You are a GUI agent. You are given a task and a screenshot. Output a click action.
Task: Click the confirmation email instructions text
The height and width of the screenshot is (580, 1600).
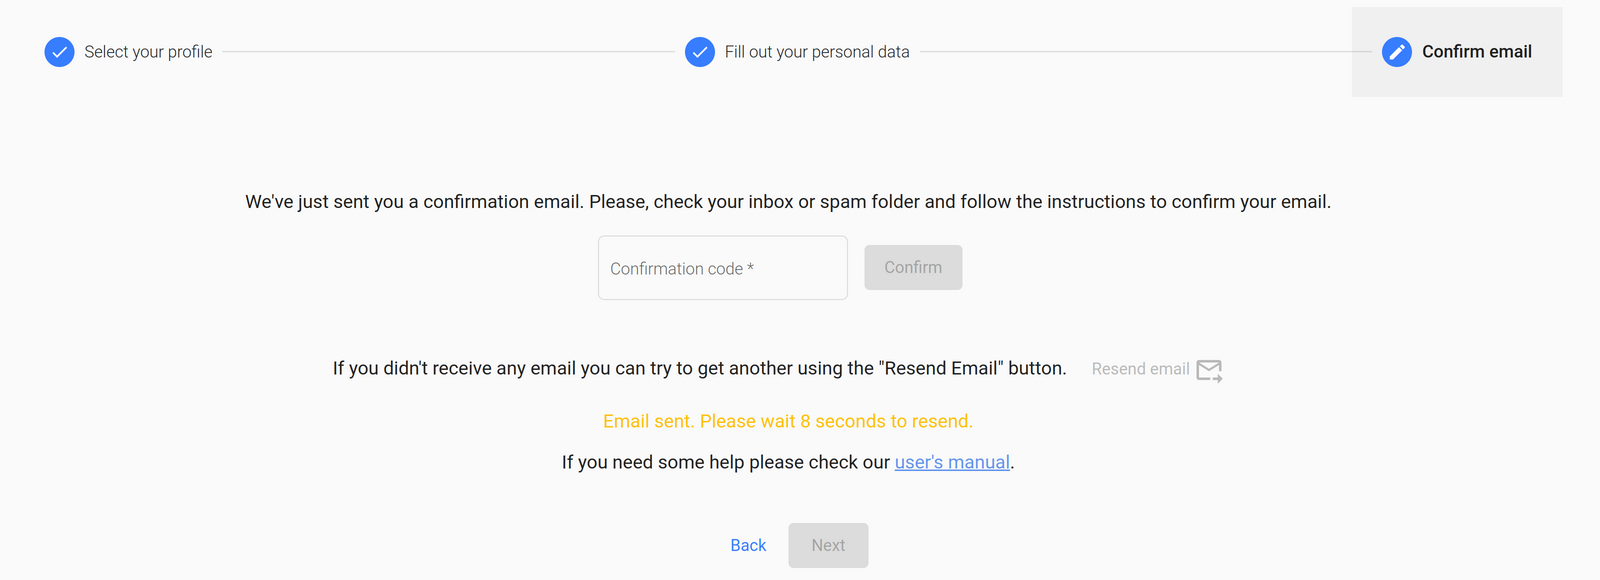point(787,201)
